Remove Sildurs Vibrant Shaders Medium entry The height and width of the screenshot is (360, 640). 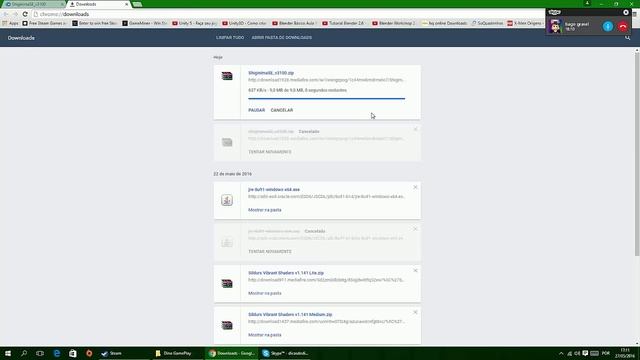coord(415,312)
